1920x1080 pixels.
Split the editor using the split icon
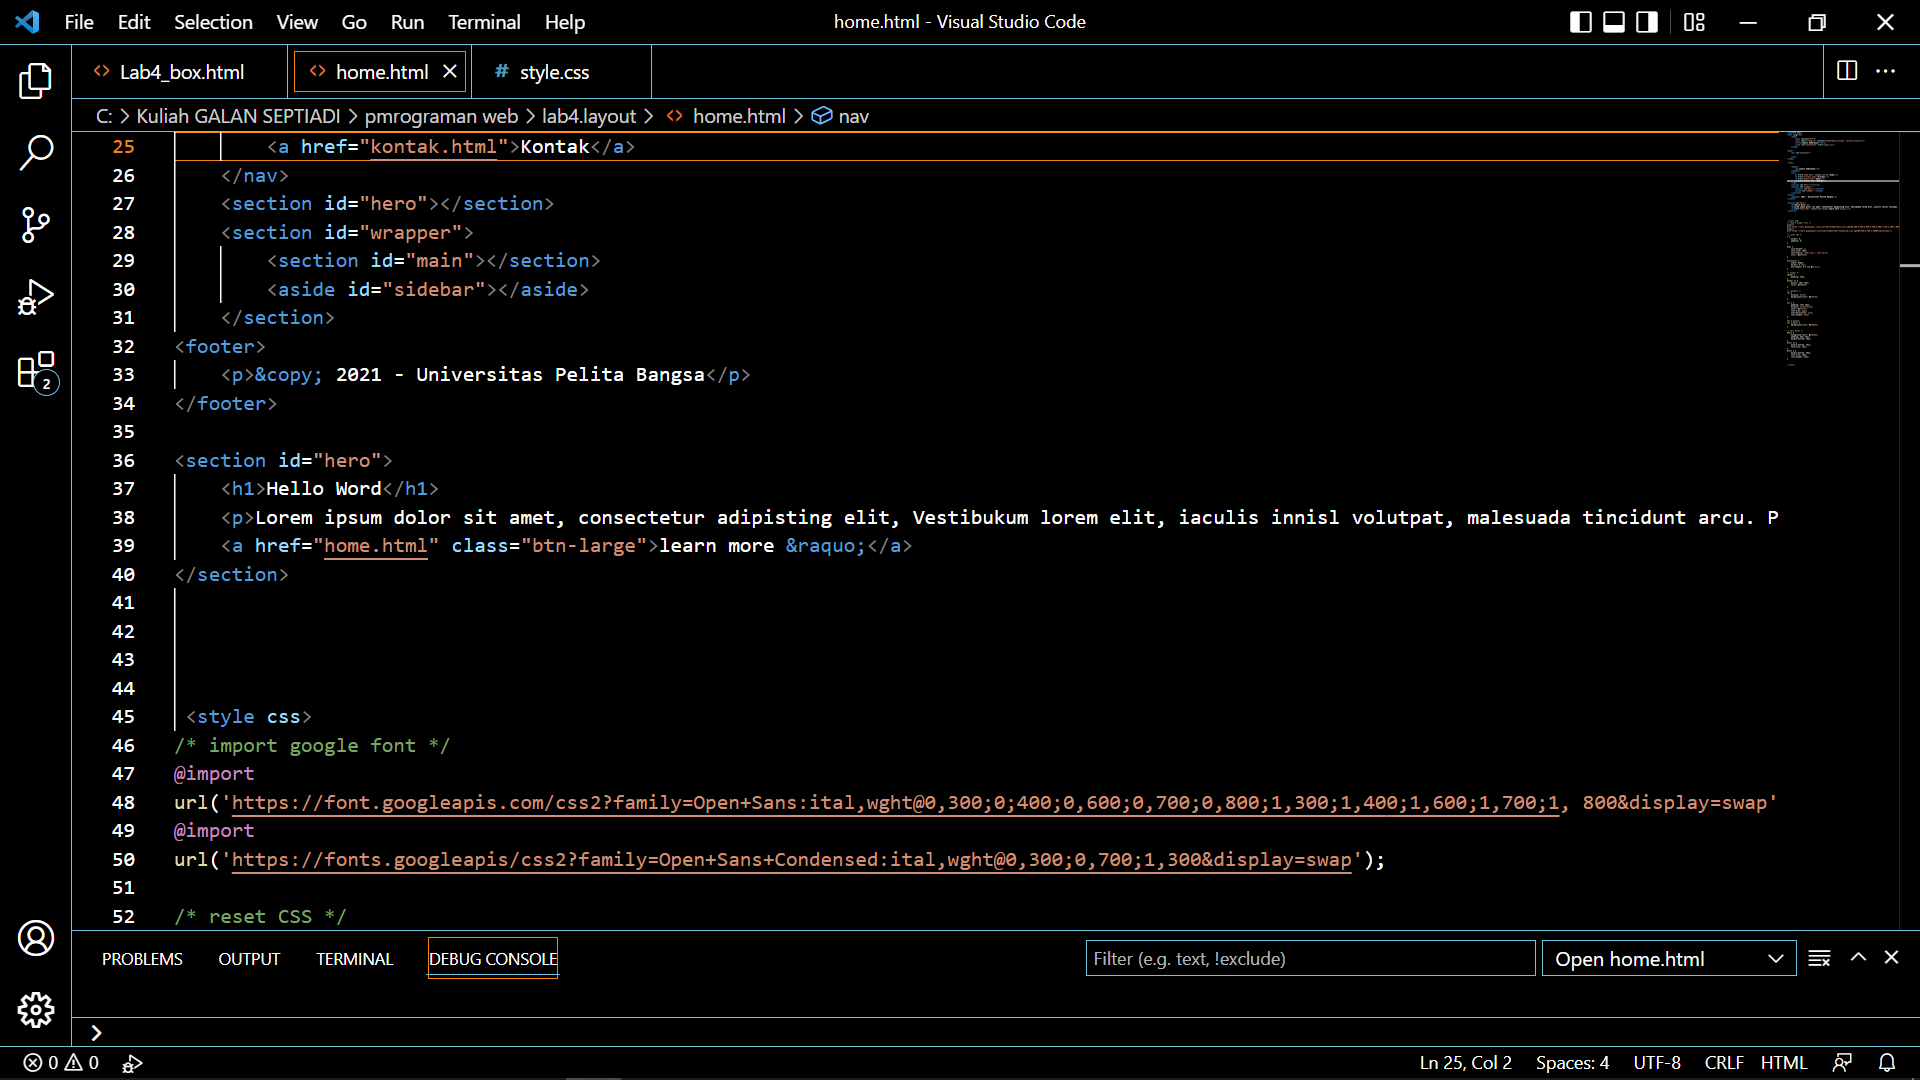1845,71
